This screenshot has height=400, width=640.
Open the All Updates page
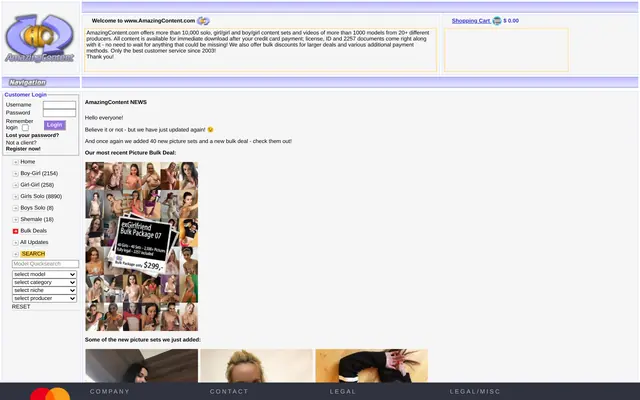coord(34,242)
